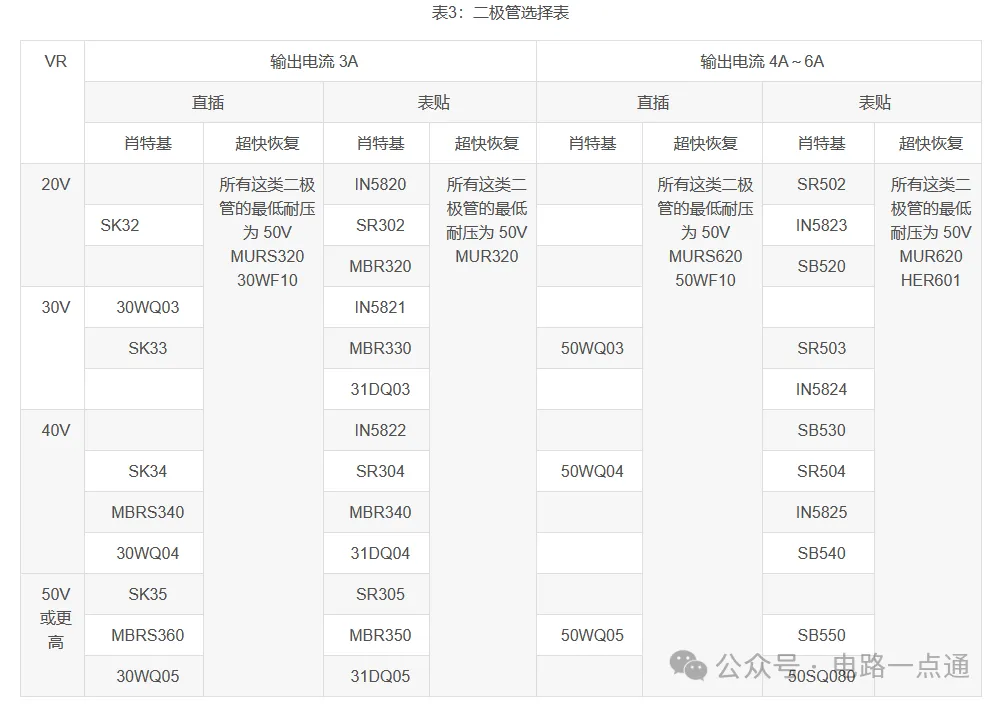Screen dimensions: 1001x706
Task: Click the 31DQ05 cell
Action: (377, 676)
